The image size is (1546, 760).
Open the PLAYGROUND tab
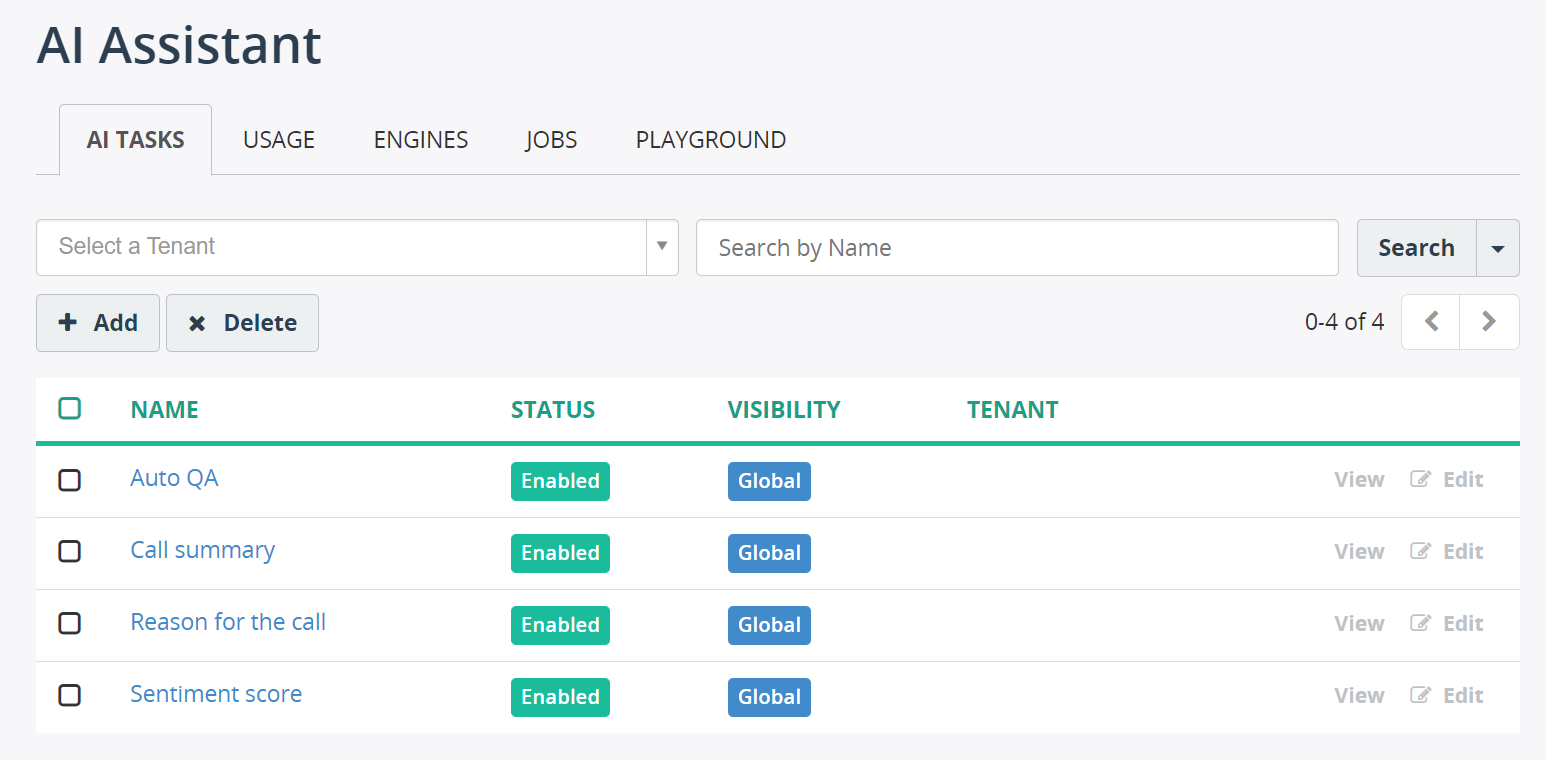711,140
